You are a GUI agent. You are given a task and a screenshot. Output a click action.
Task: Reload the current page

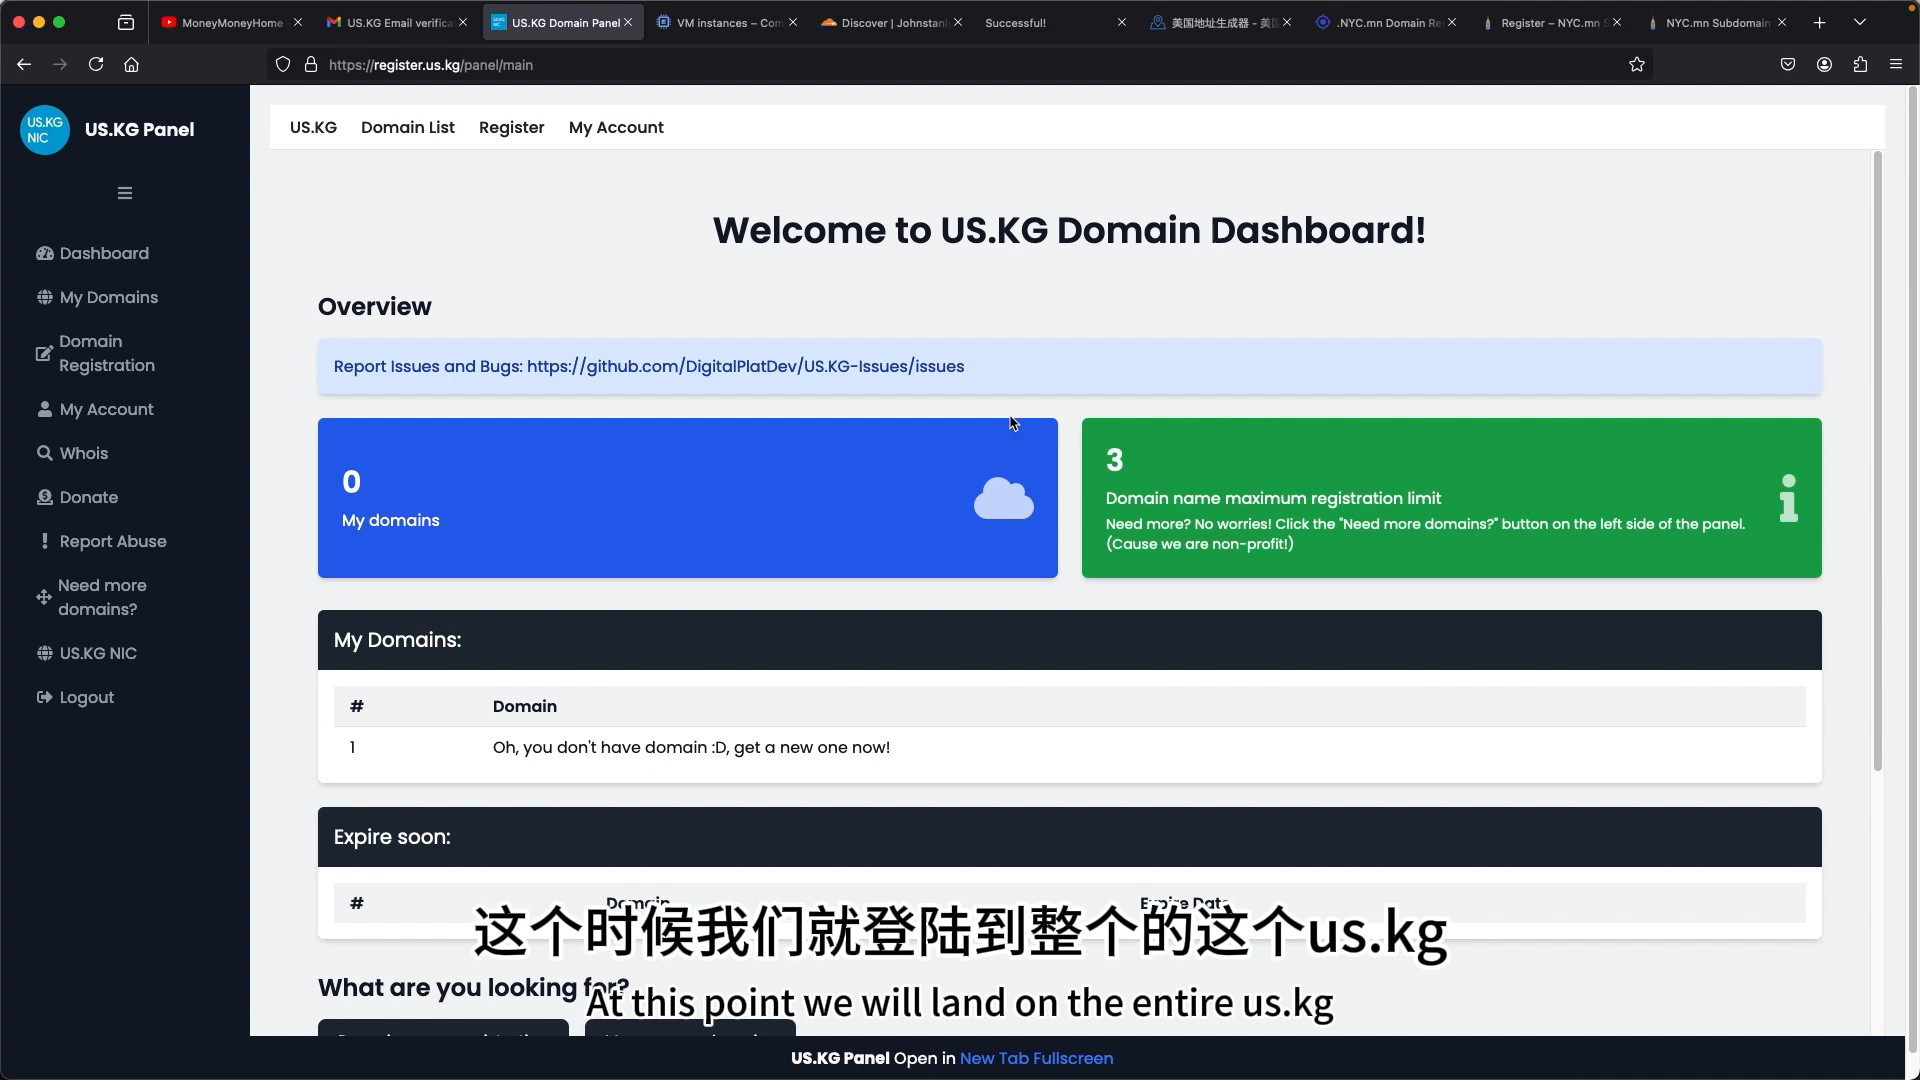point(96,64)
